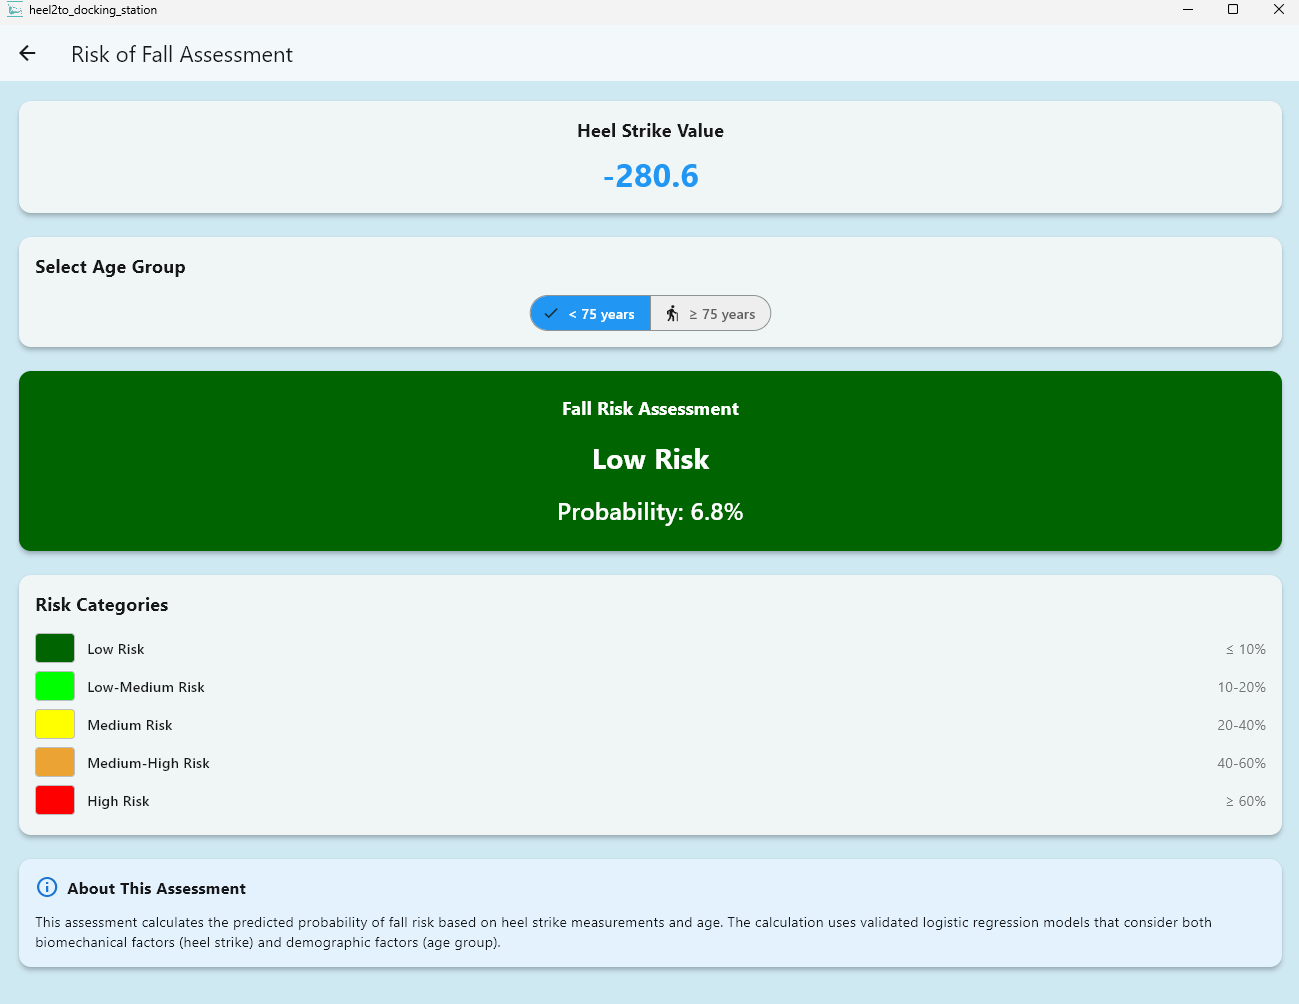Click the bright green Low-Medium Risk swatch
Image resolution: width=1299 pixels, height=1004 pixels.
55,686
